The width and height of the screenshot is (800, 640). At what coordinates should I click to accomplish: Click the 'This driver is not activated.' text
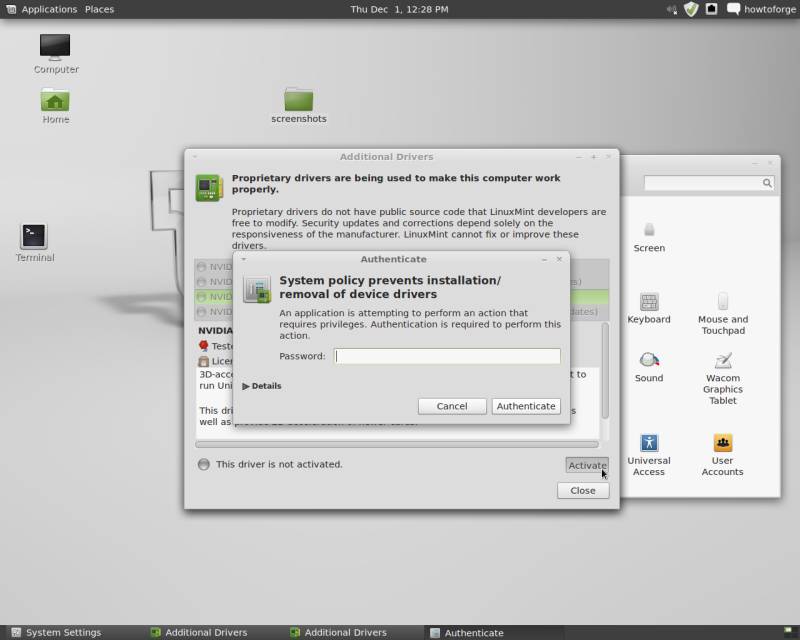pyautogui.click(x=279, y=464)
